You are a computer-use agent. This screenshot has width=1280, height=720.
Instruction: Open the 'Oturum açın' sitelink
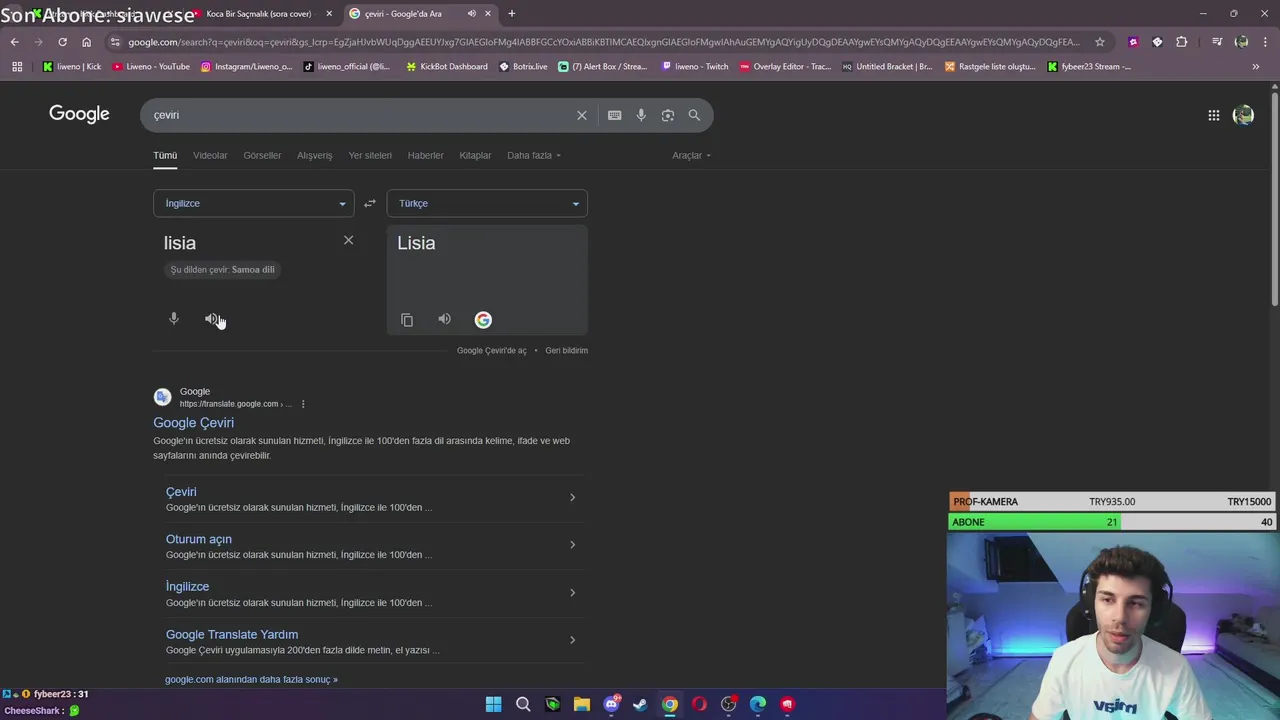coord(199,539)
